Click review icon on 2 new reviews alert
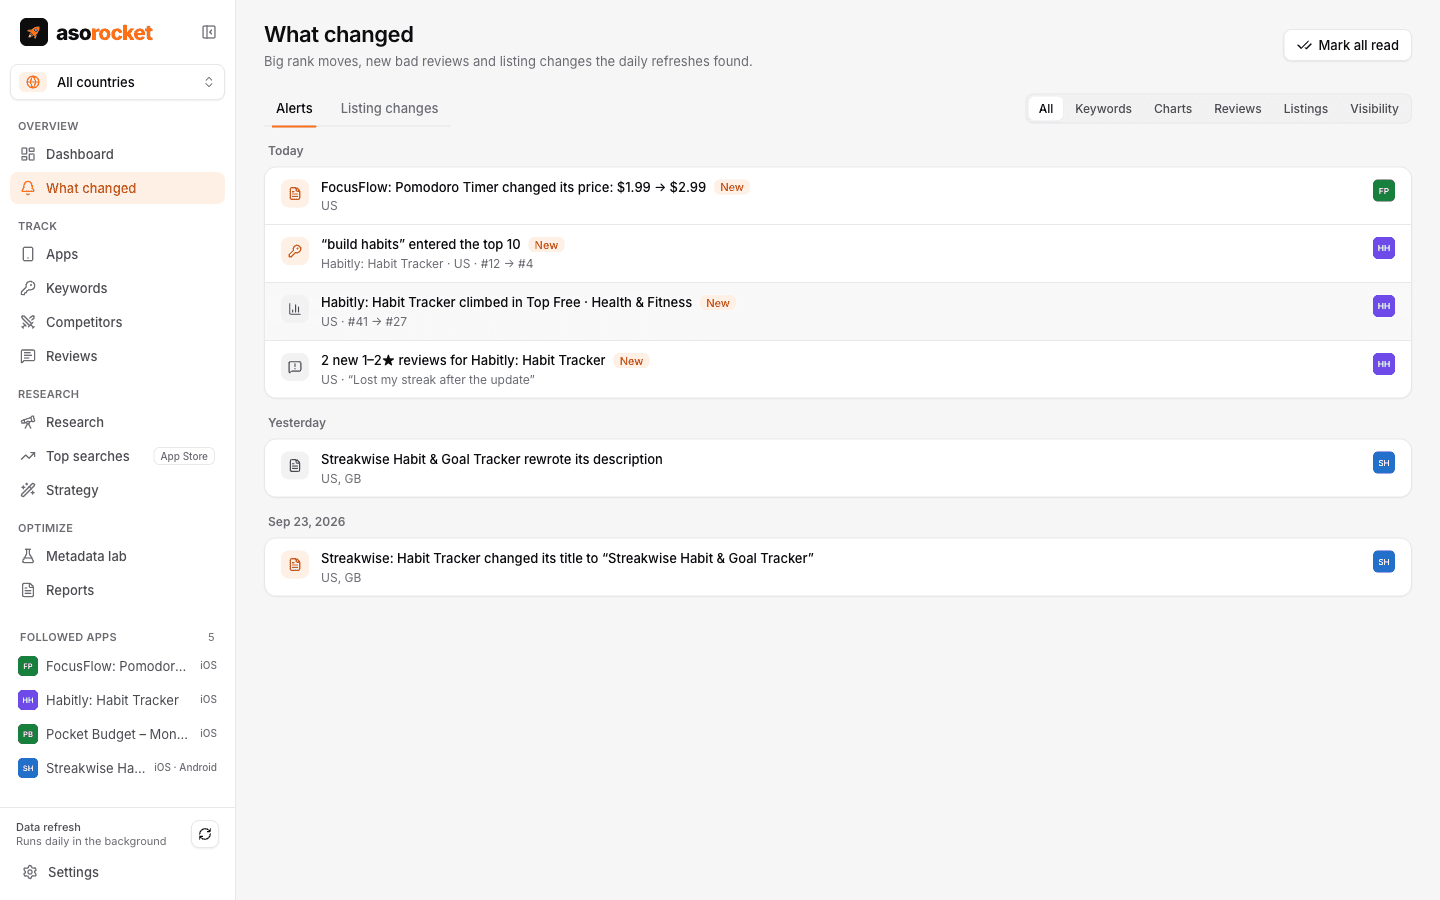 (295, 368)
